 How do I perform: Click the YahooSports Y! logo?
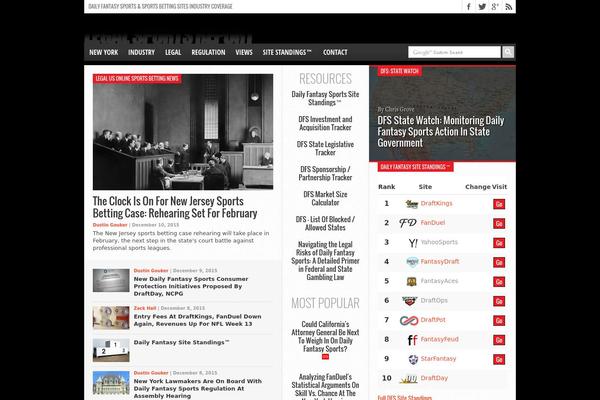point(413,243)
